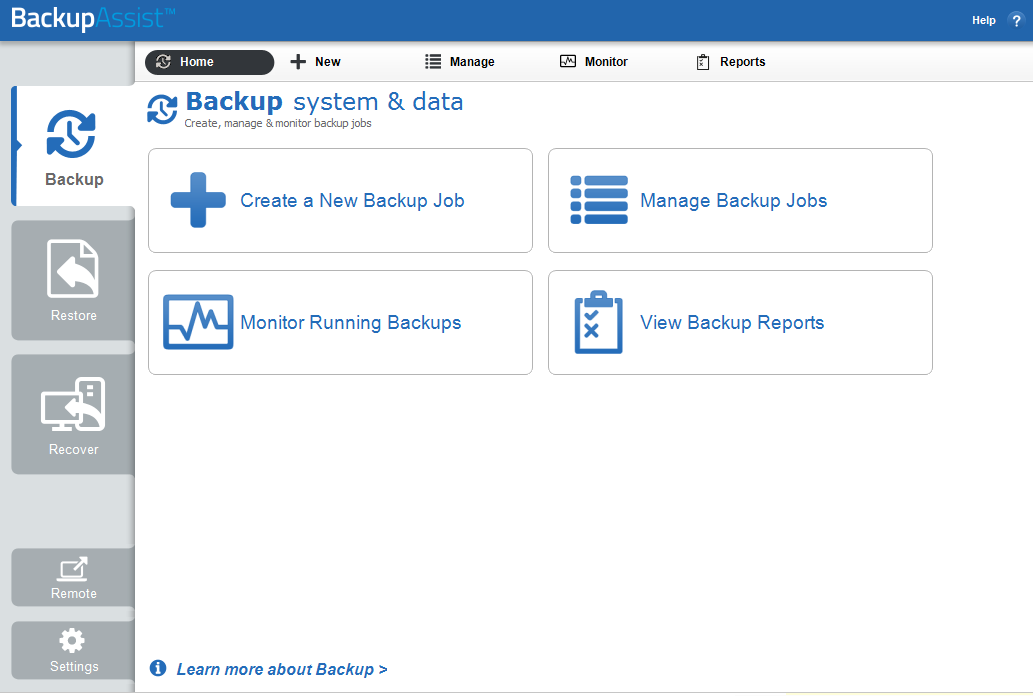Image resolution: width=1033 pixels, height=696 pixels.
Task: Click the BackupAssist logo
Action: [93, 18]
